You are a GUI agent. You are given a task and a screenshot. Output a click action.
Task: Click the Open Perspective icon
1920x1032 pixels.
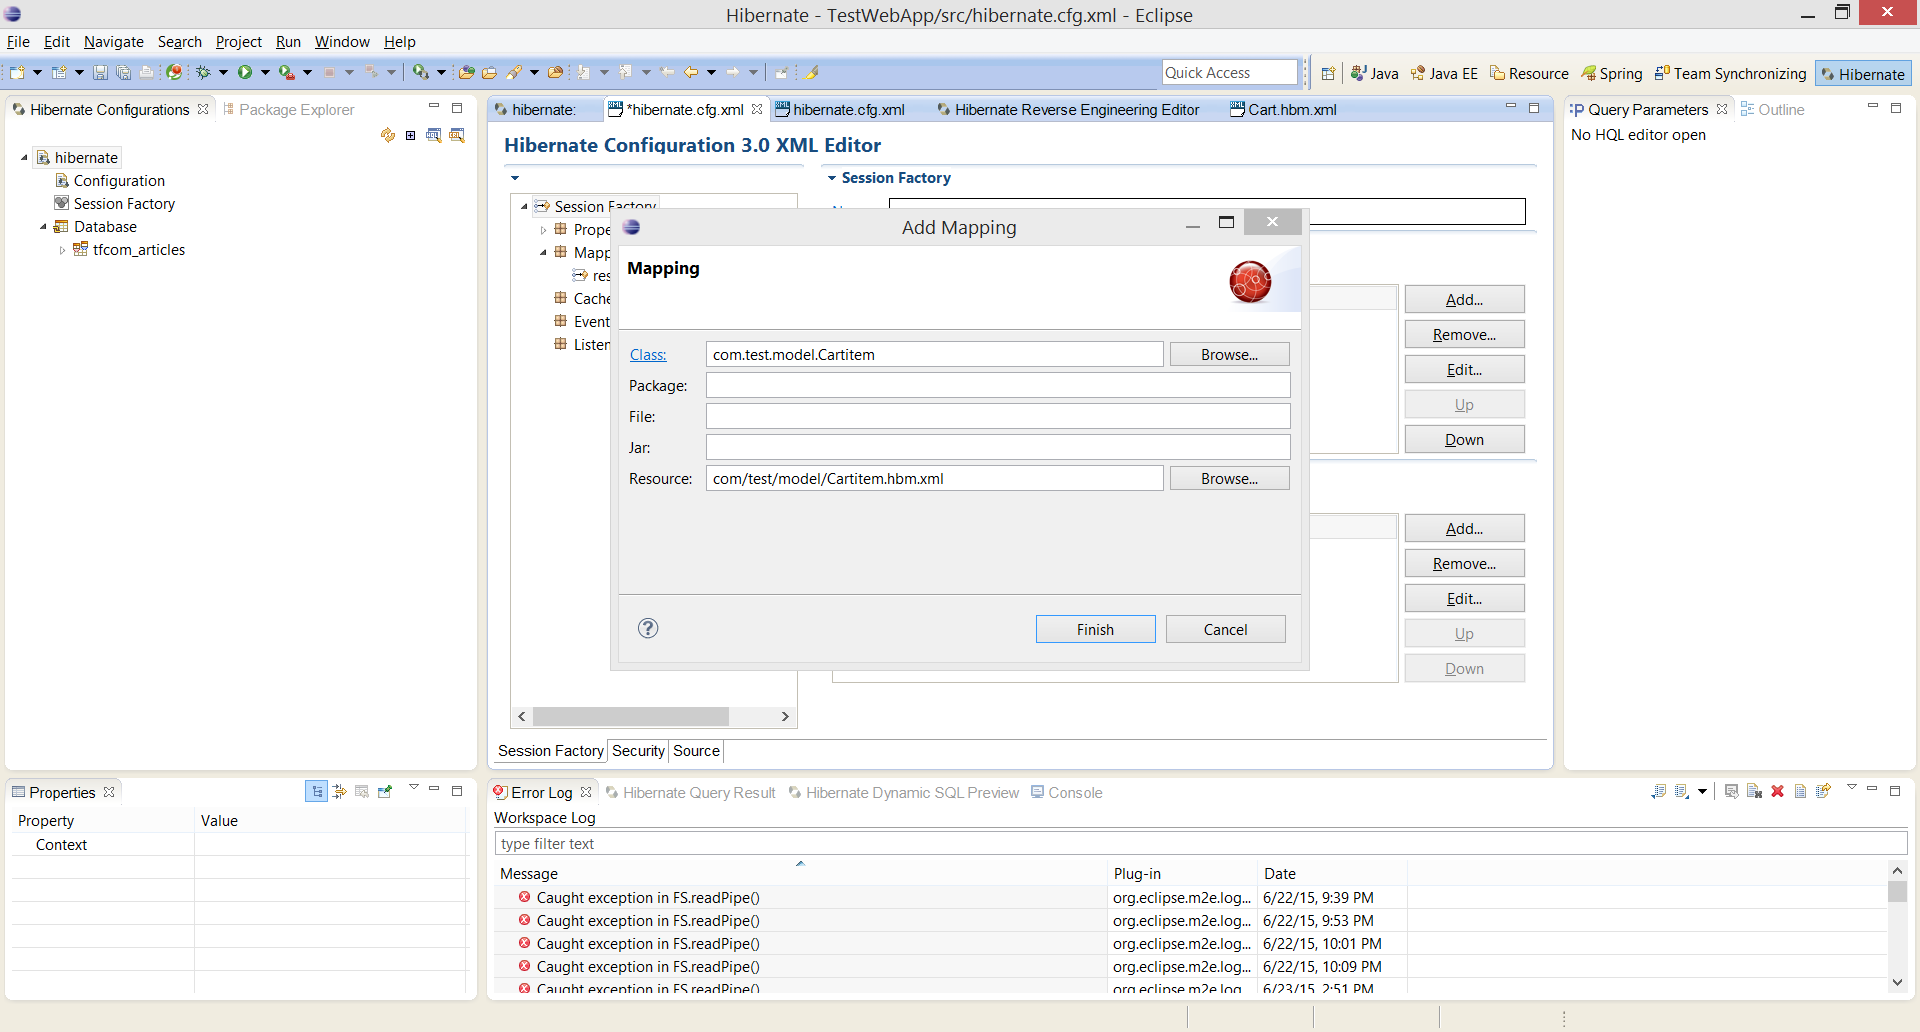[1328, 73]
